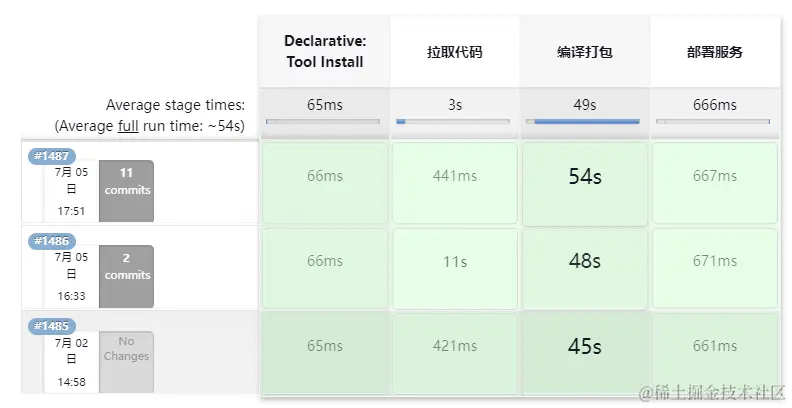The height and width of the screenshot is (408, 792).
Task: Select the 441ms 拉取代码 cell
Action: pyautogui.click(x=454, y=176)
